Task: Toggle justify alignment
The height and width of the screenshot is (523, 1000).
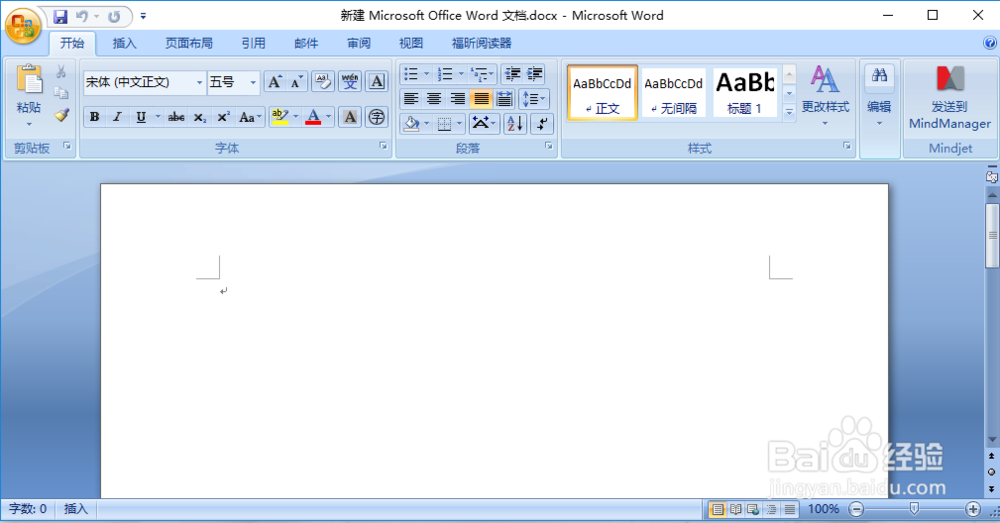Action: [x=481, y=99]
